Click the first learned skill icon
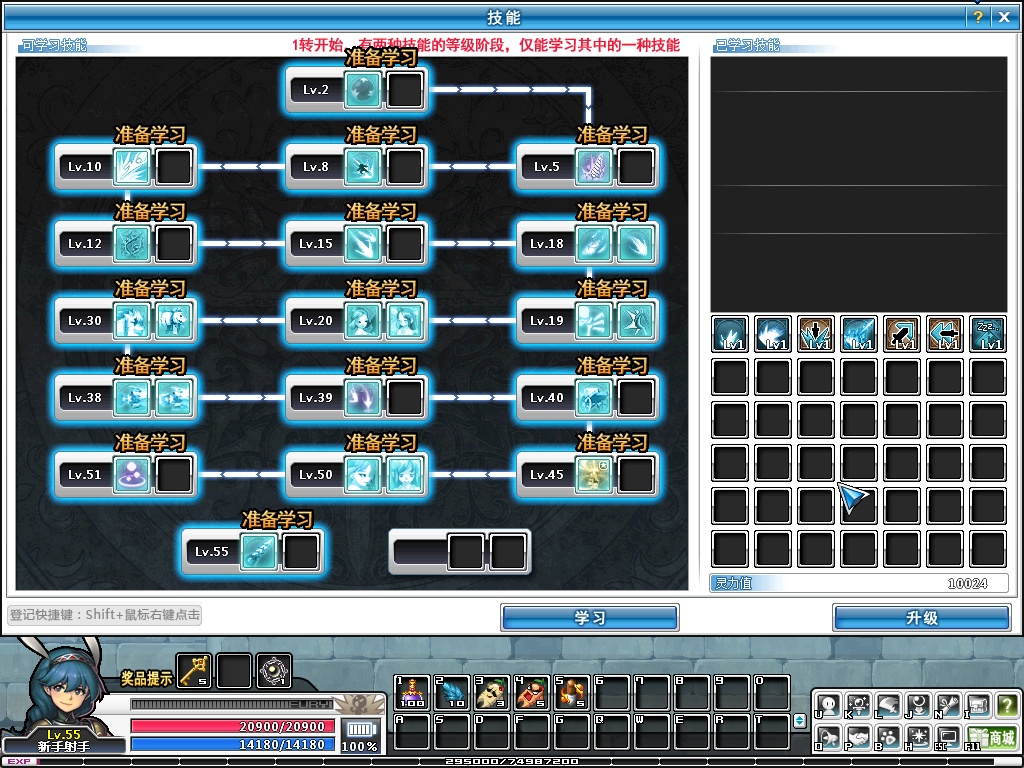1024x768 pixels. (x=729, y=334)
